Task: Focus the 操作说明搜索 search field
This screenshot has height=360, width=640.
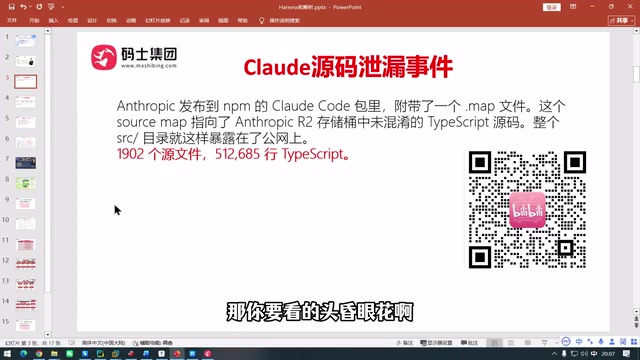Action: click(x=284, y=20)
